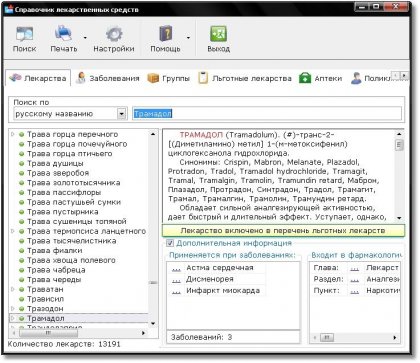This screenshot has width=420, height=363.
Task: Select Трава пастушьей сумки item
Action: [x=74, y=202]
